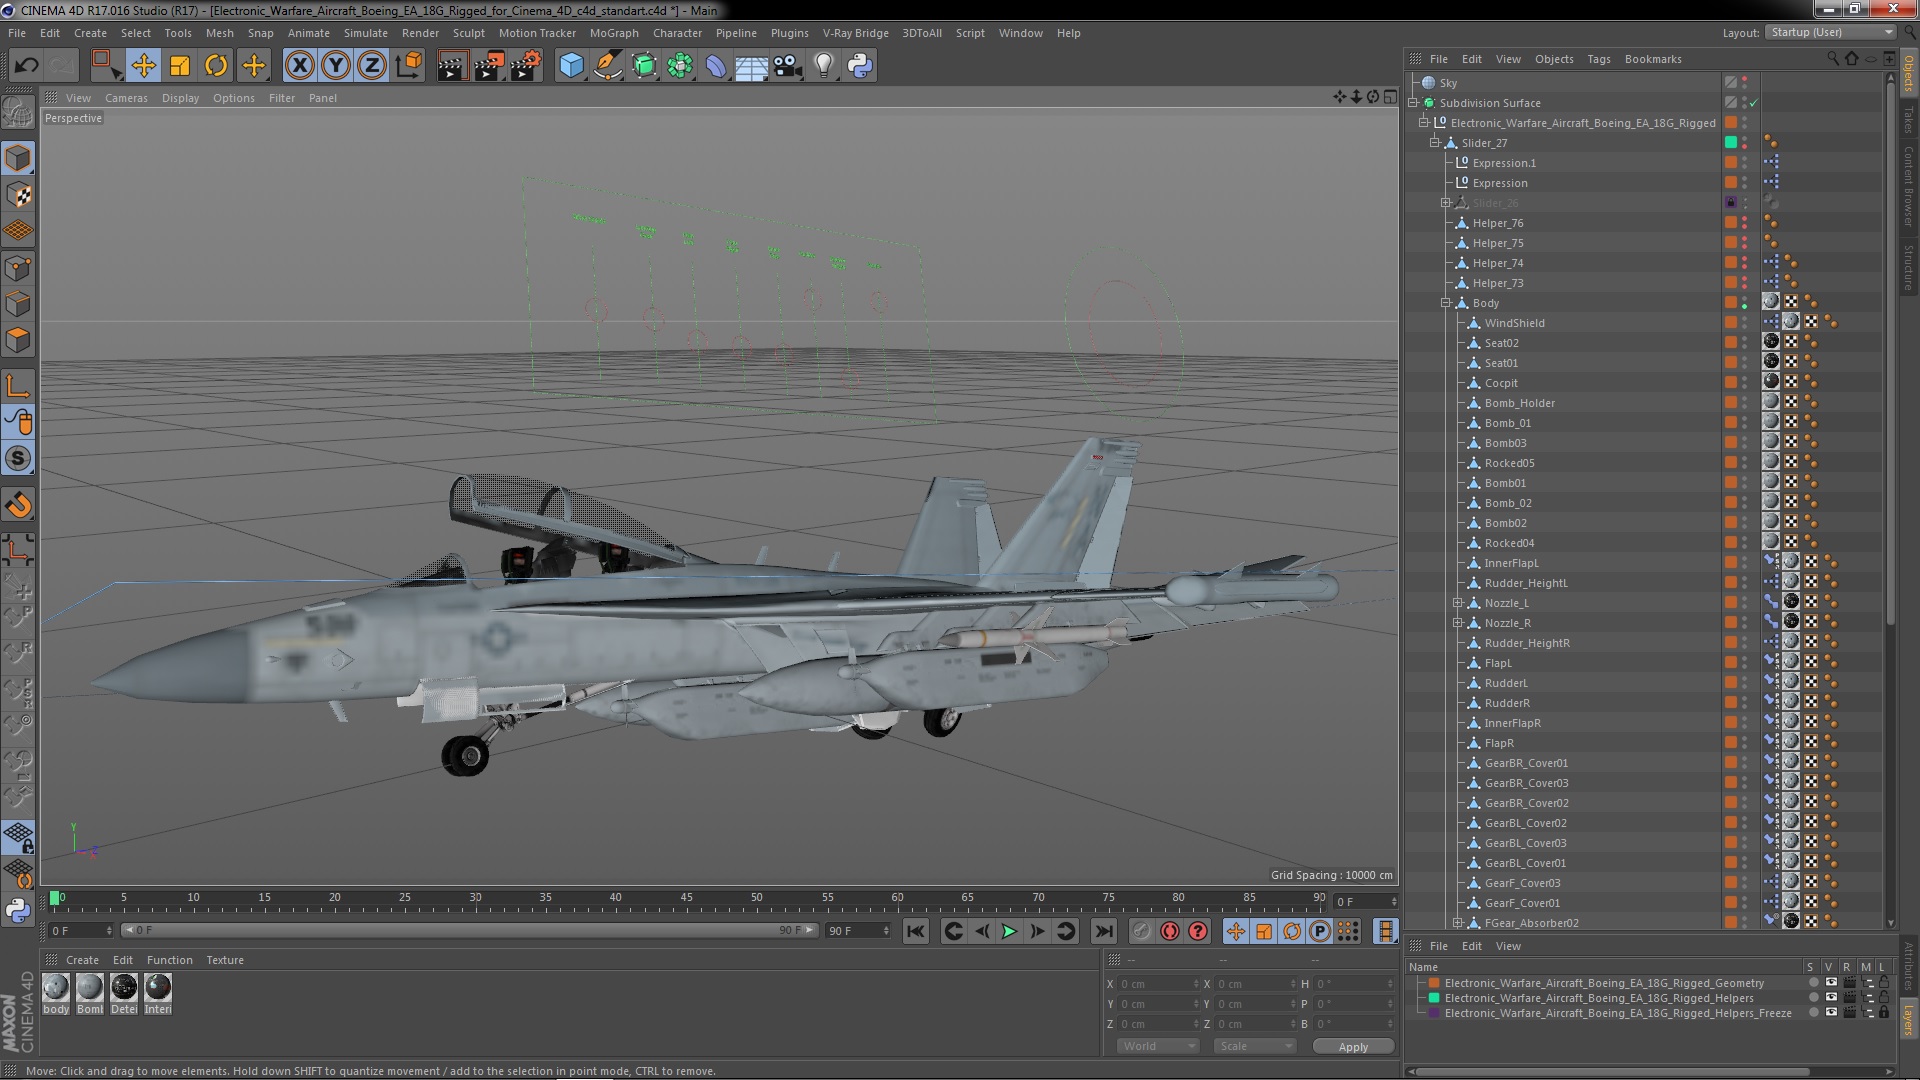This screenshot has width=1920, height=1080.
Task: Click the record active objects button
Action: coord(1142,931)
